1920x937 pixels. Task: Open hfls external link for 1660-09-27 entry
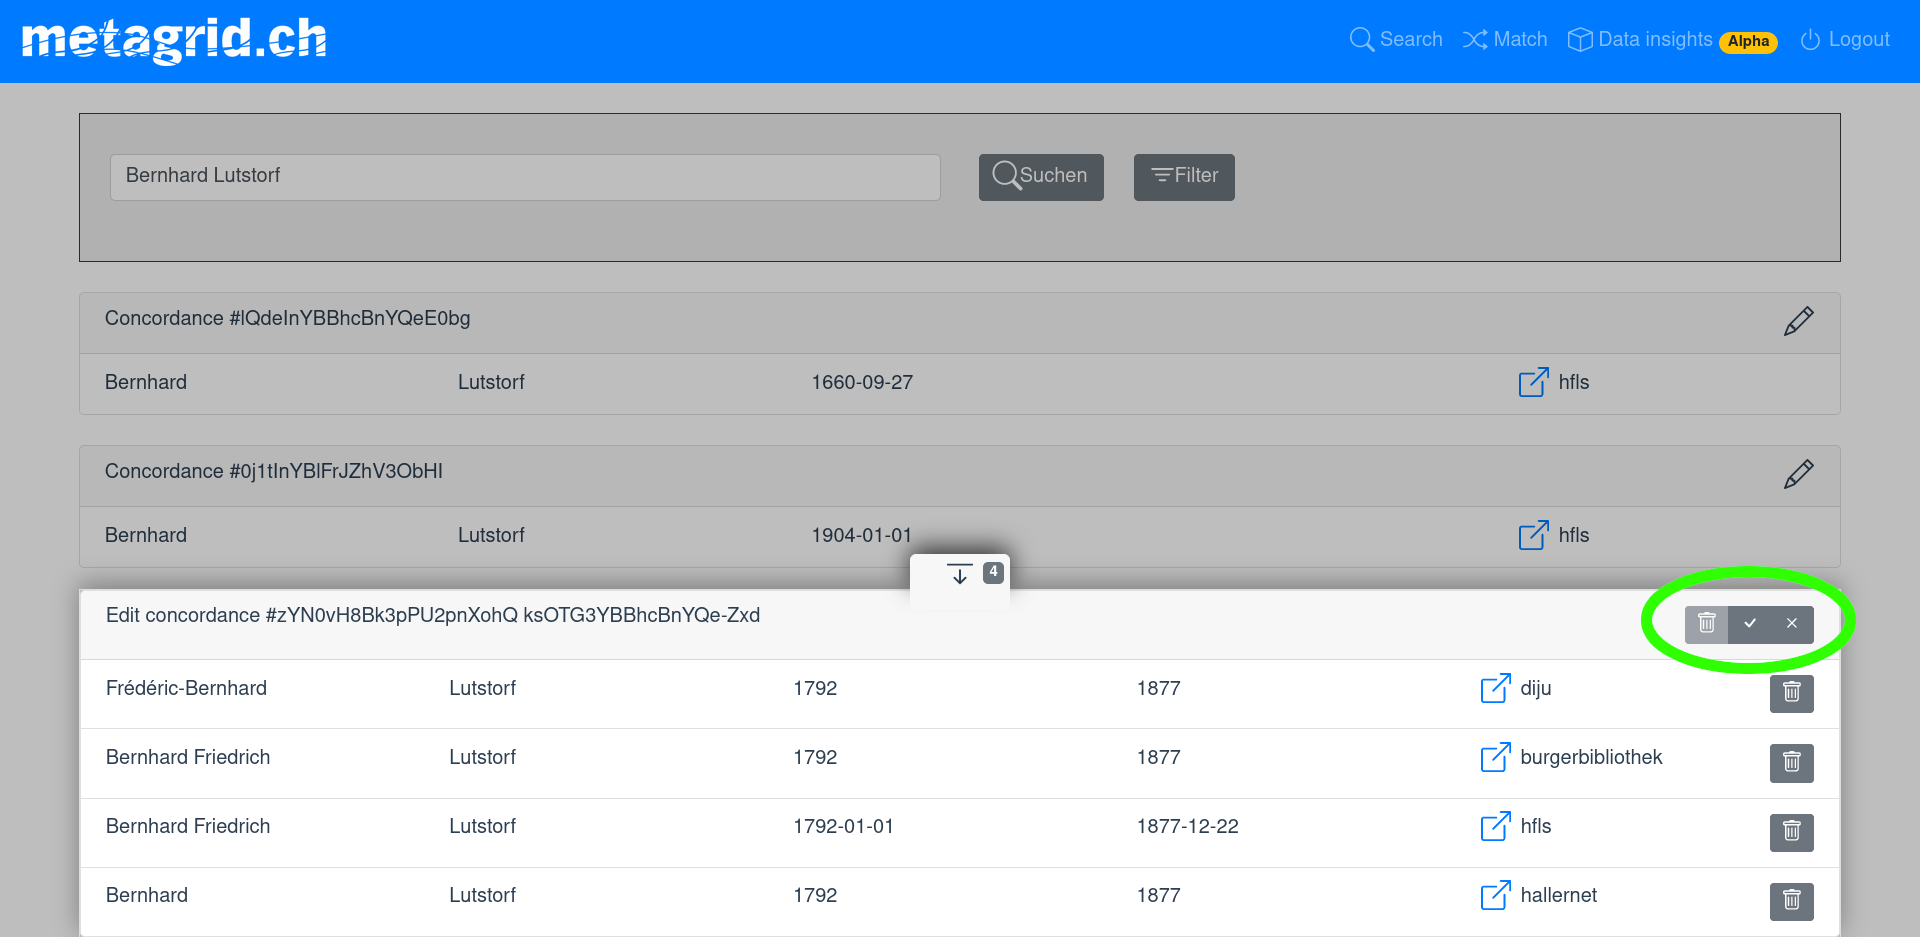coord(1533,382)
